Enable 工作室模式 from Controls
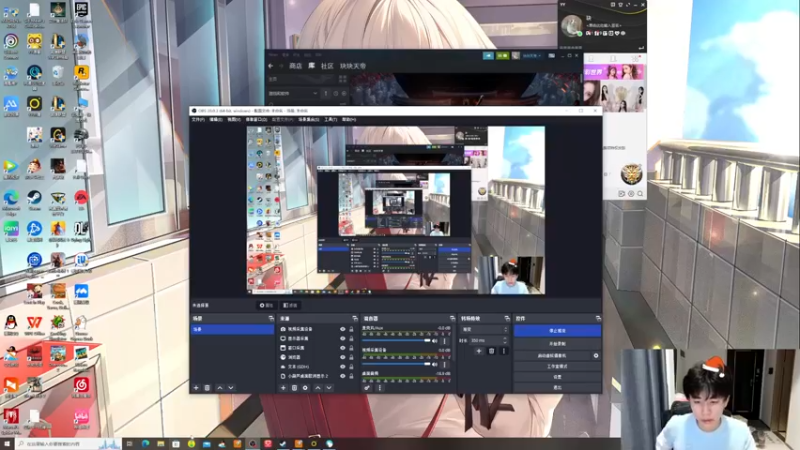The image size is (800, 450). click(x=557, y=366)
